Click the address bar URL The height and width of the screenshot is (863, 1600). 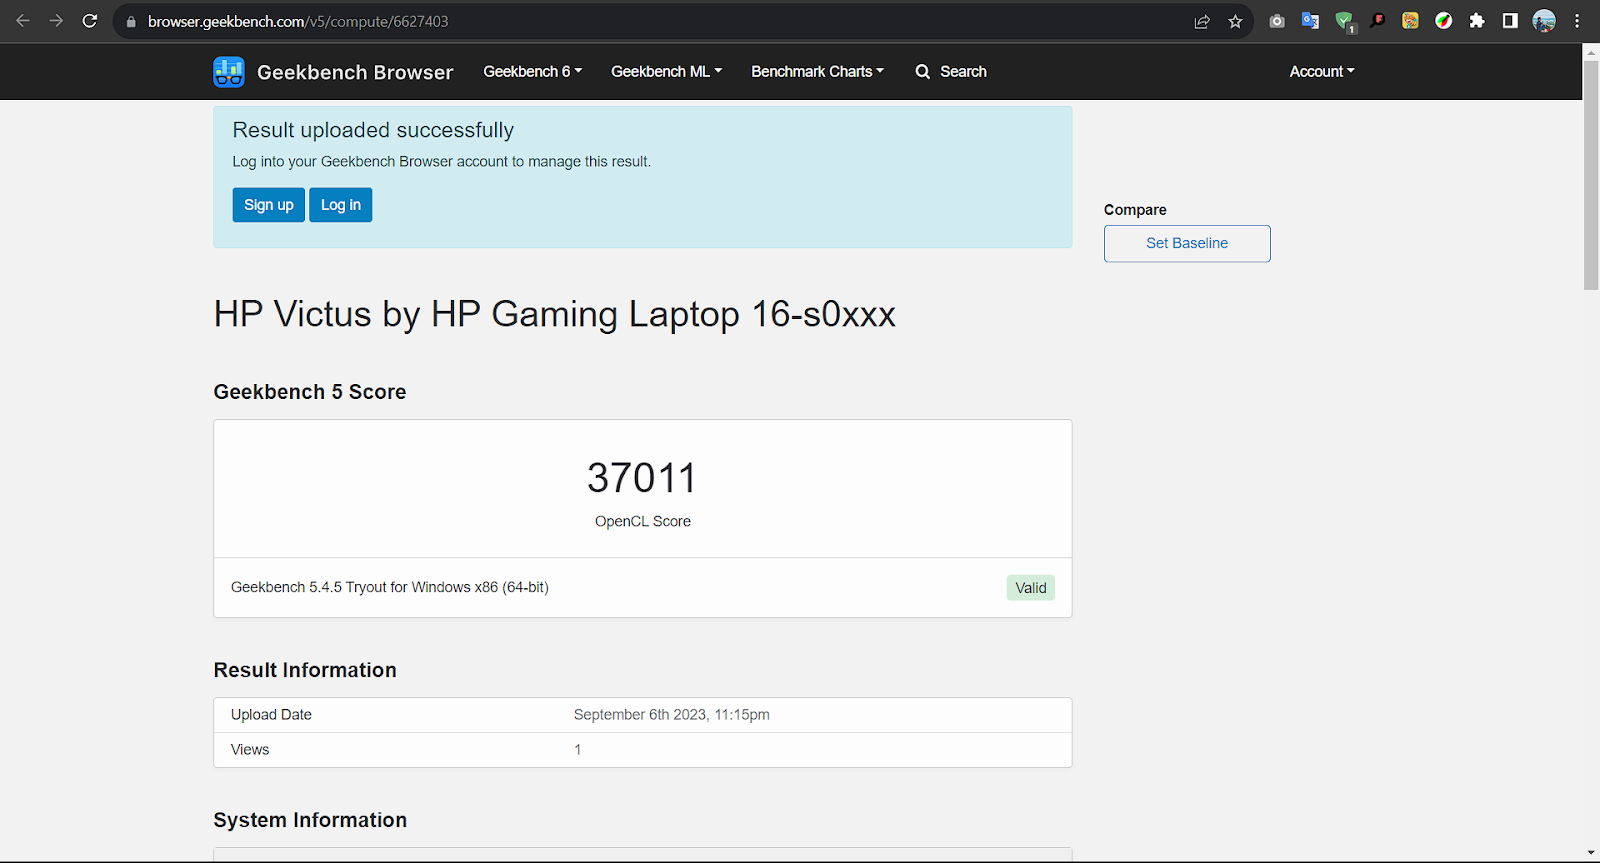tap(298, 21)
